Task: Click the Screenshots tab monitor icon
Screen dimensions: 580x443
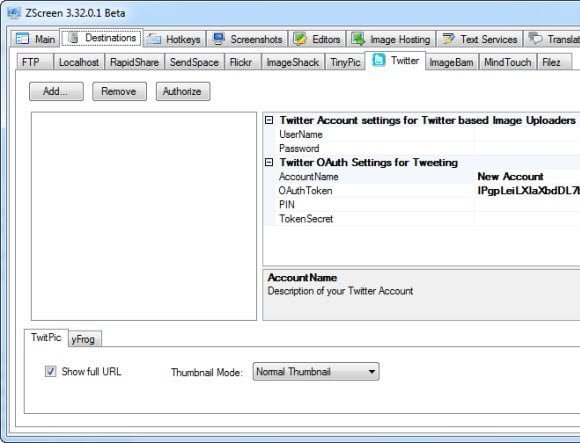Action: (x=219, y=39)
